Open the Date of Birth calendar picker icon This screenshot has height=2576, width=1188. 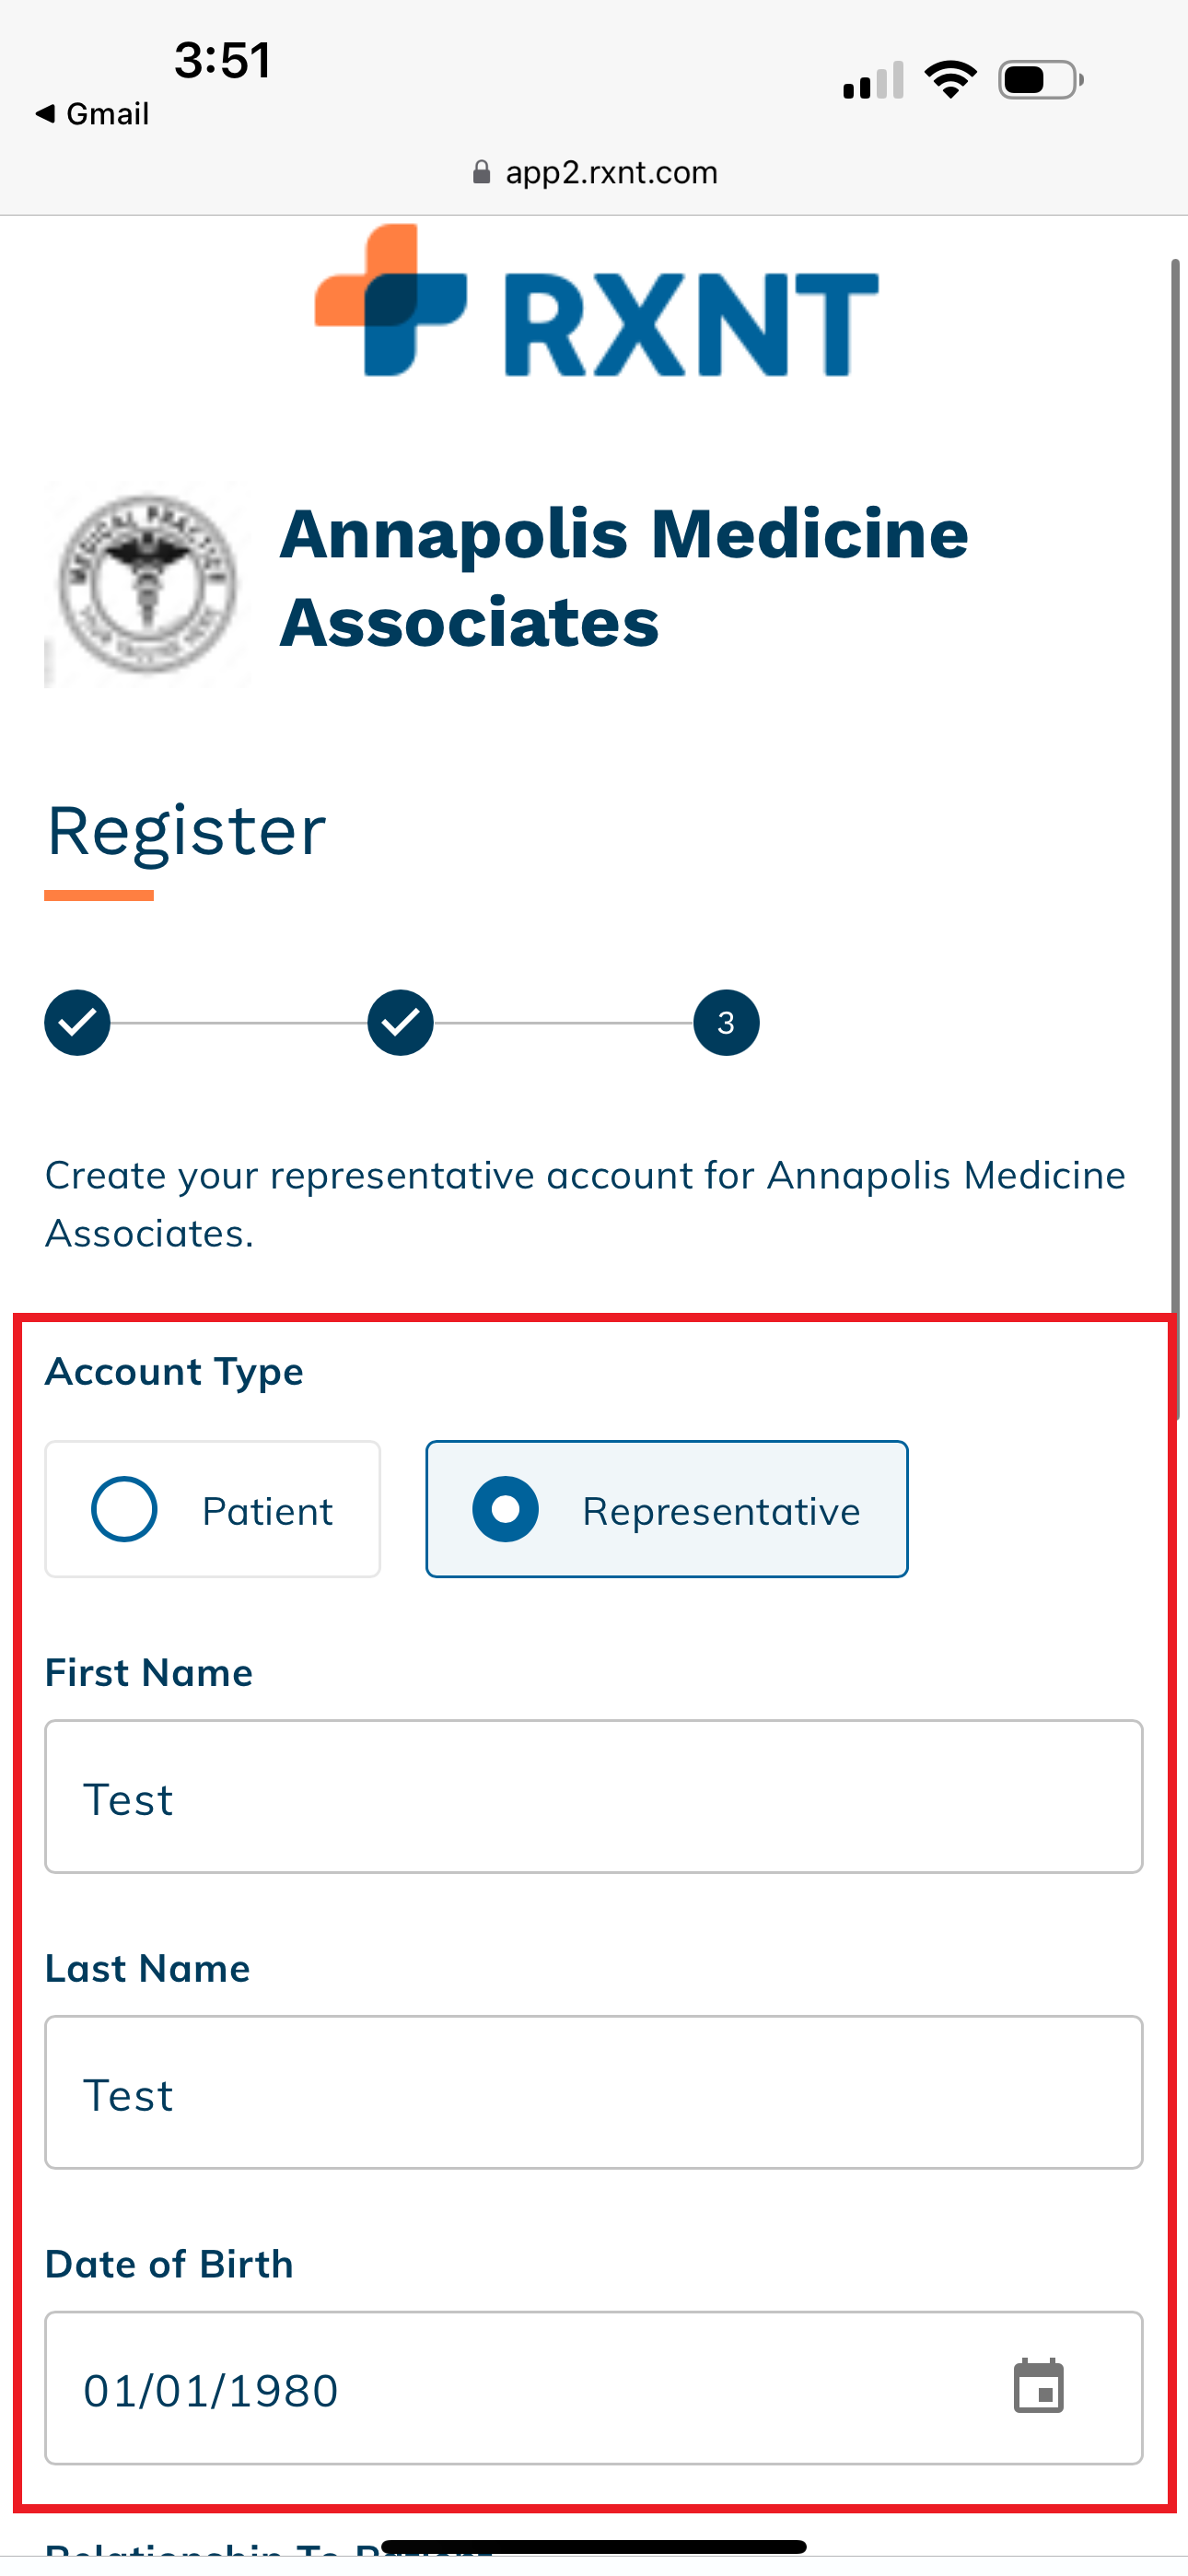(1038, 2386)
